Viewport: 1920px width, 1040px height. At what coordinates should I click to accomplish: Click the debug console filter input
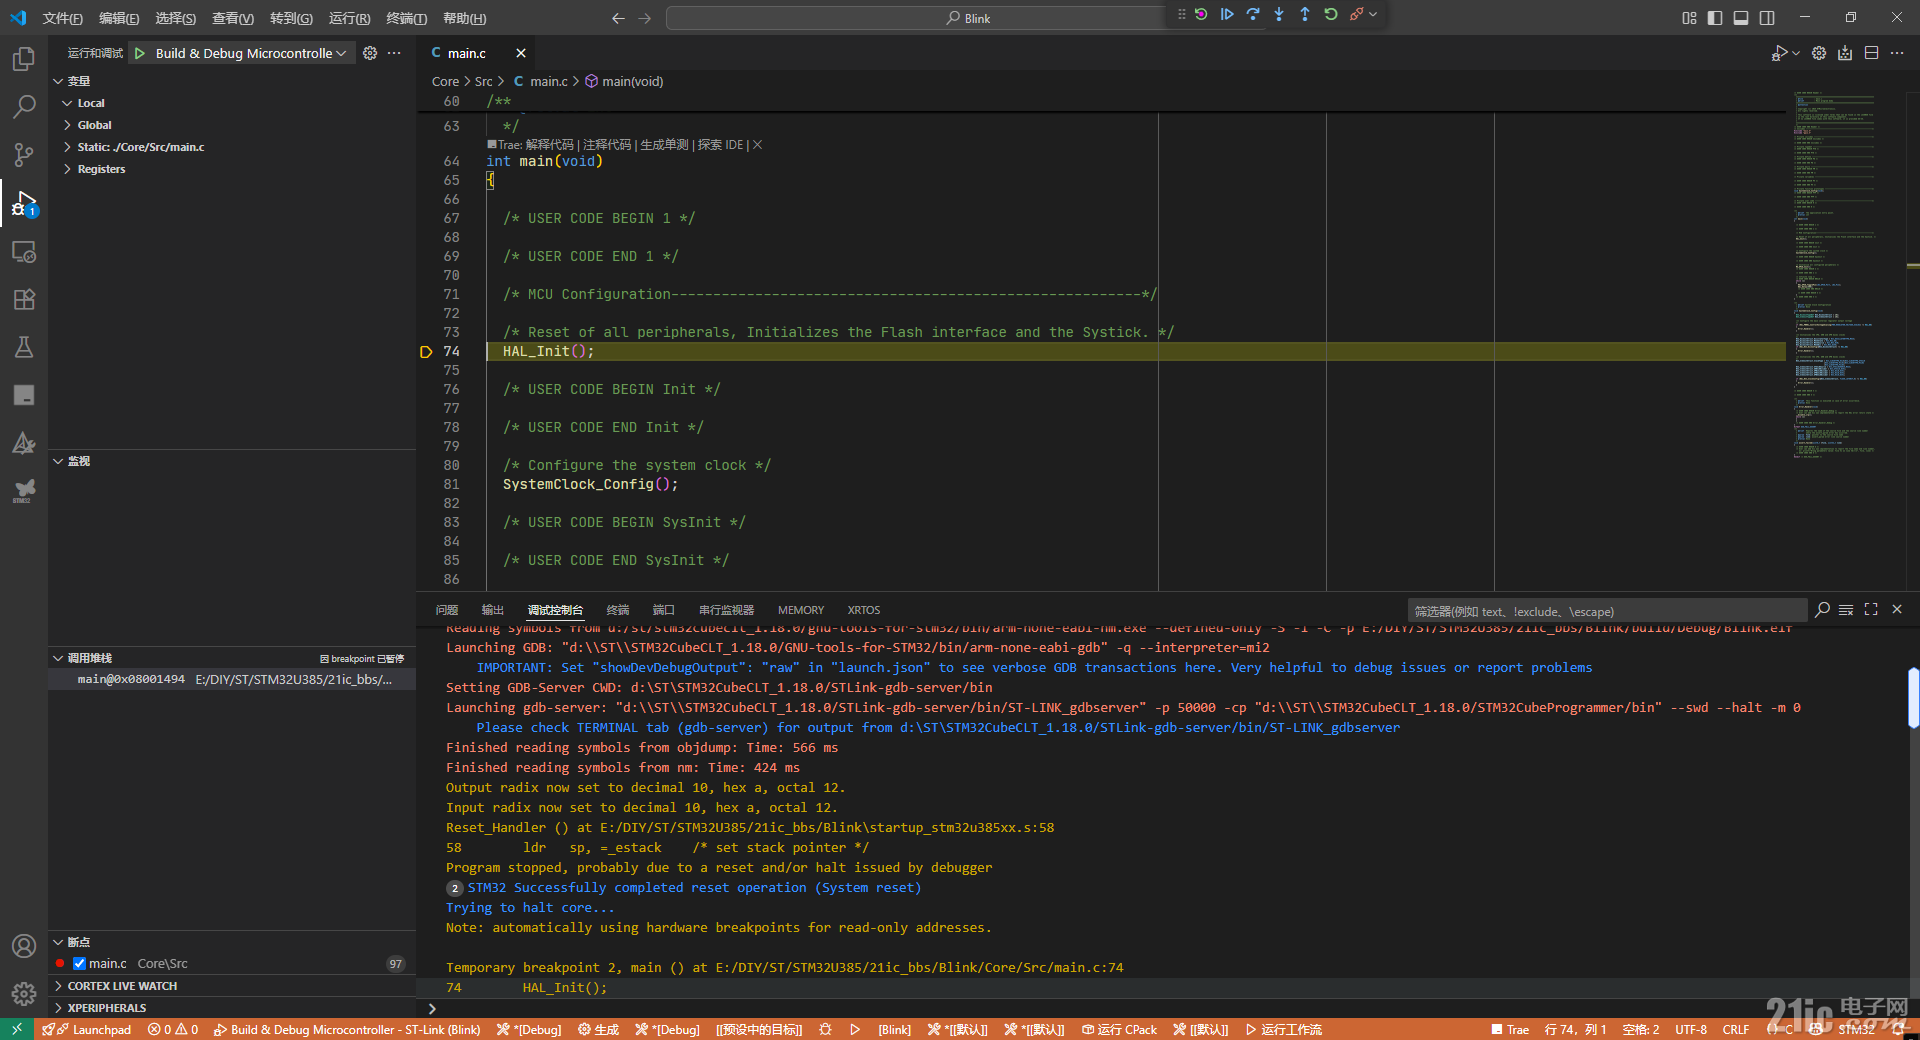coord(1607,611)
